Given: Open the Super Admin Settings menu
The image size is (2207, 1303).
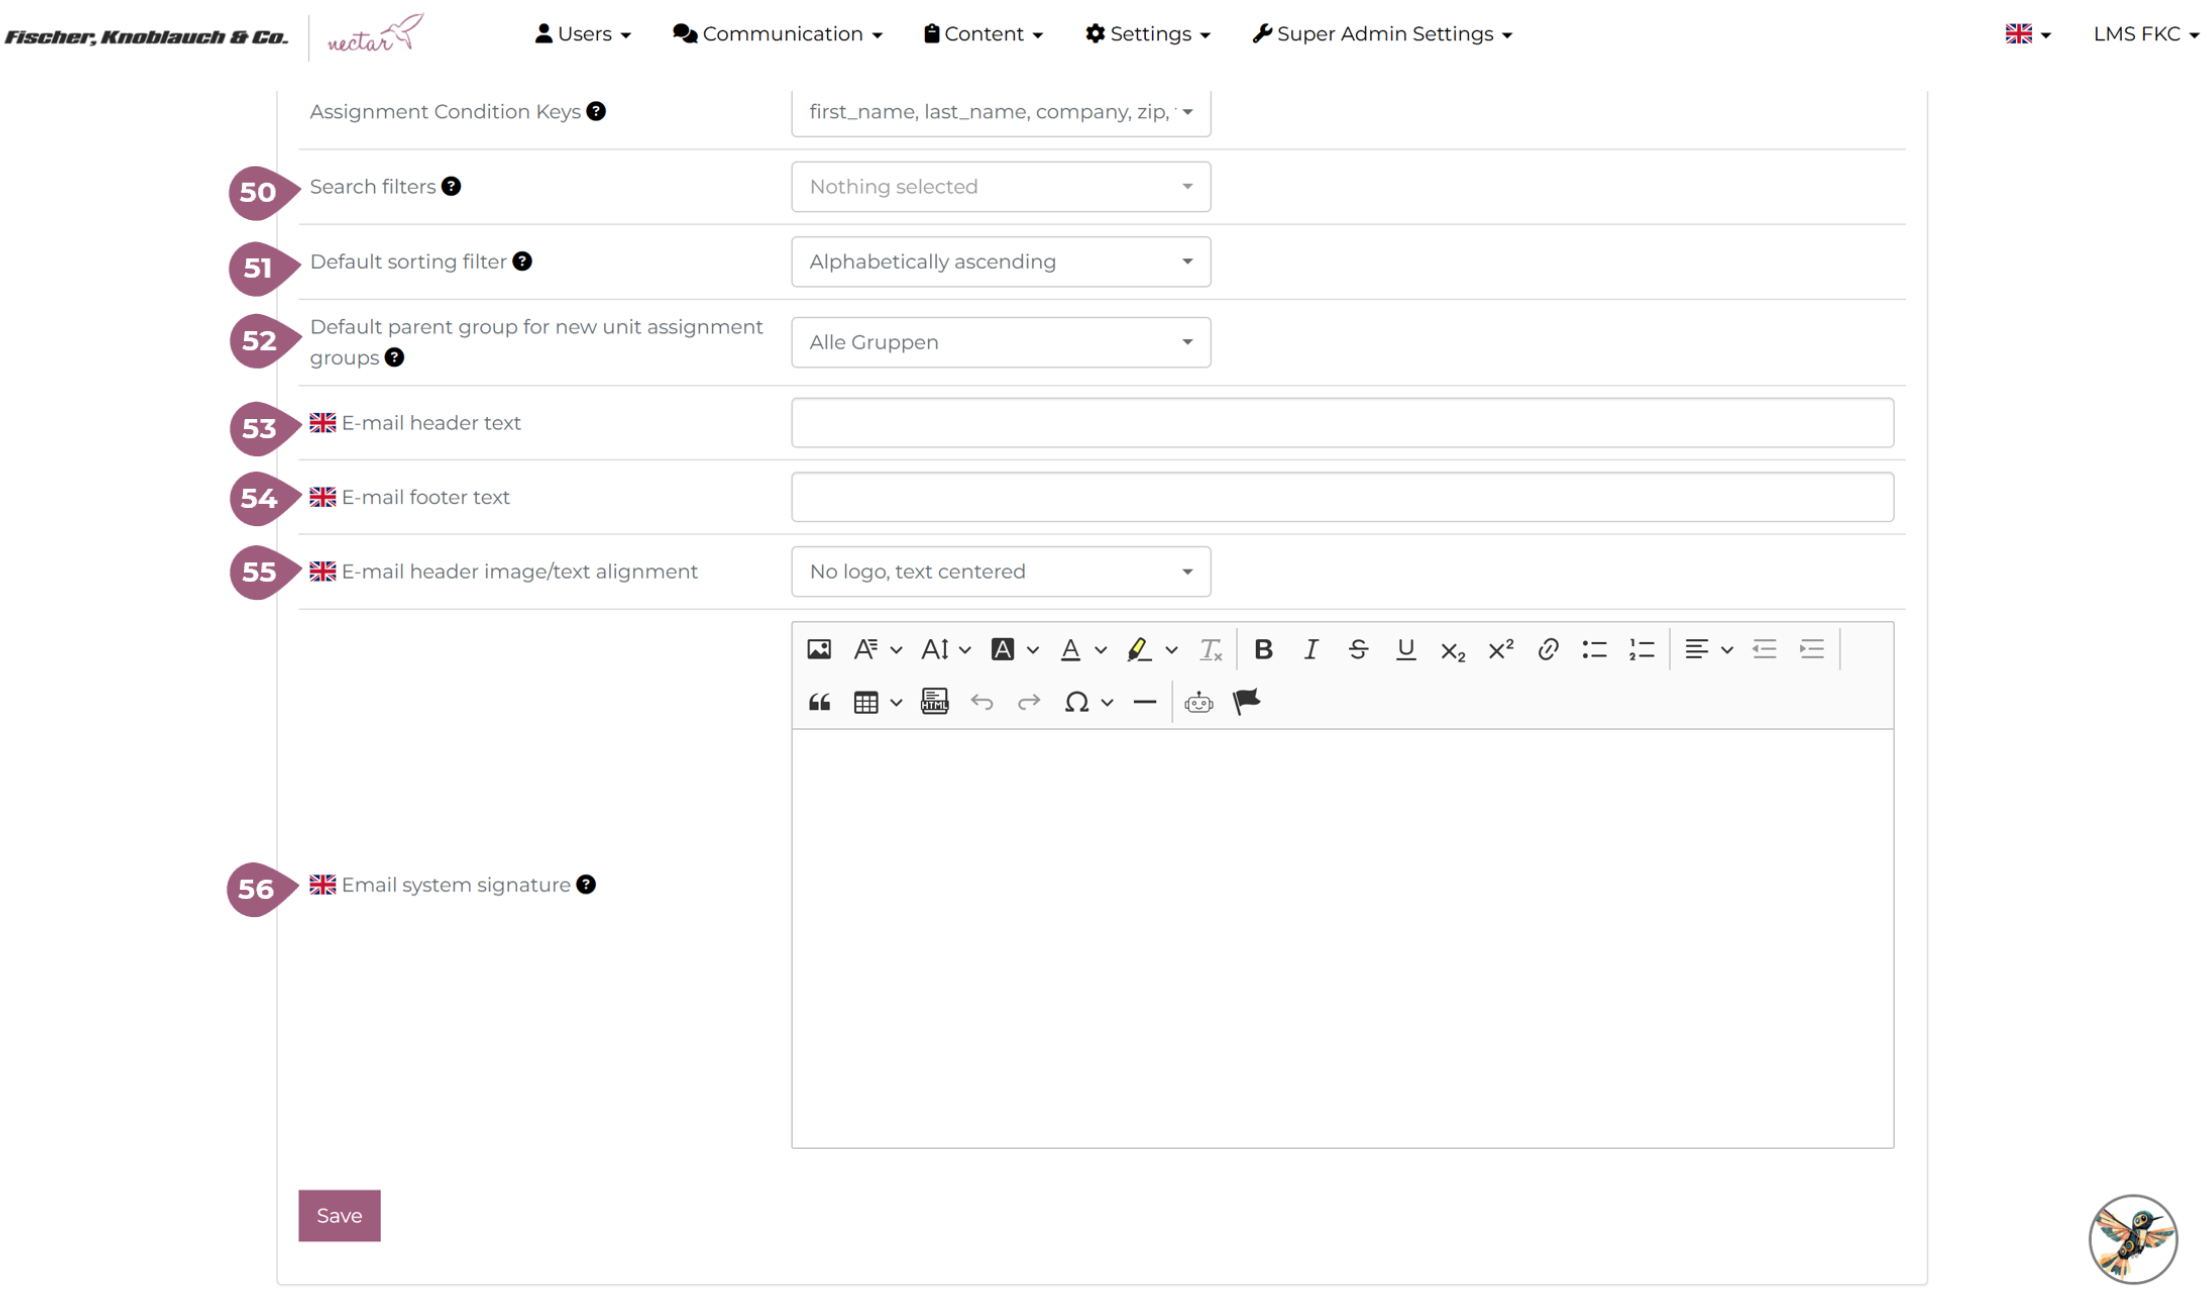Looking at the screenshot, I should click(x=1382, y=34).
